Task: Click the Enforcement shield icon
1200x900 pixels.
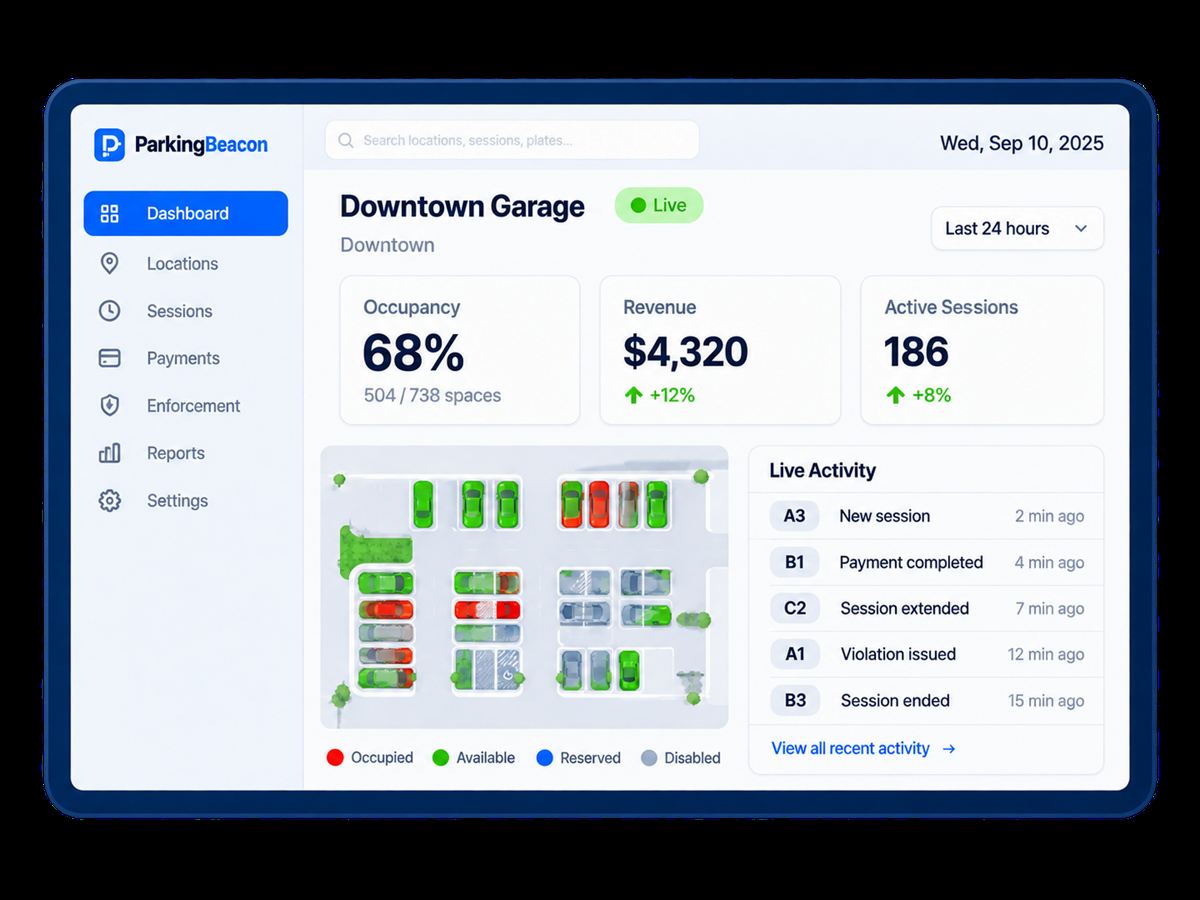Action: [110, 405]
